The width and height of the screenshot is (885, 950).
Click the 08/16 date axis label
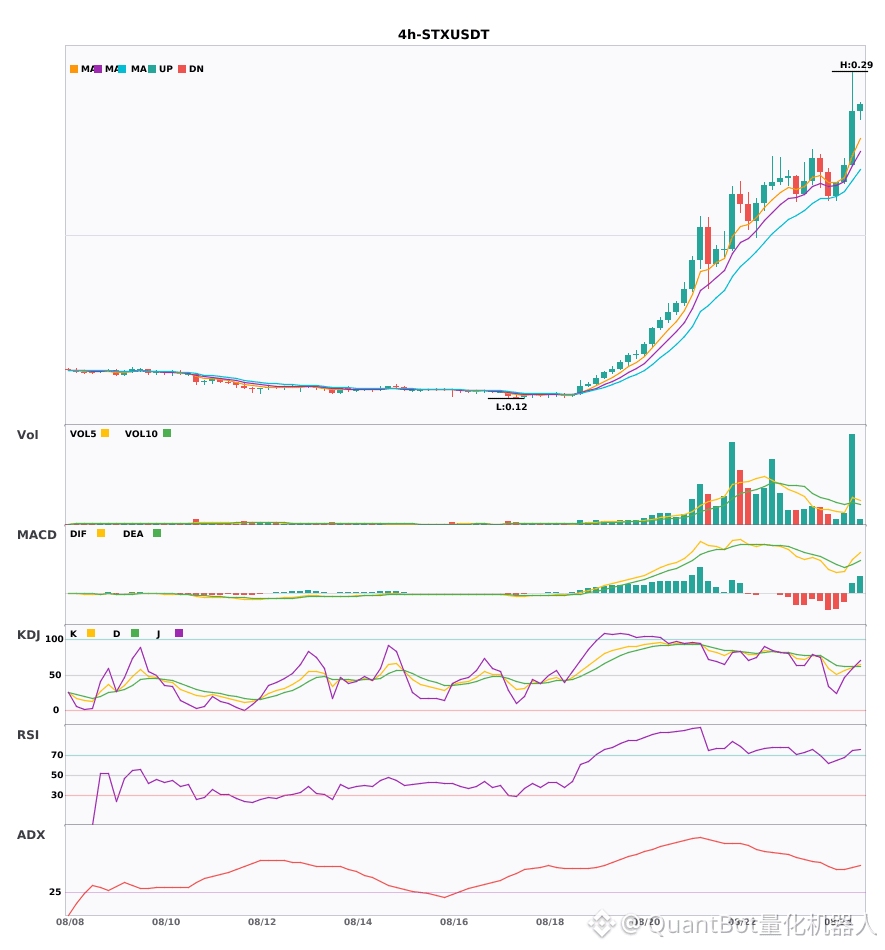point(454,922)
